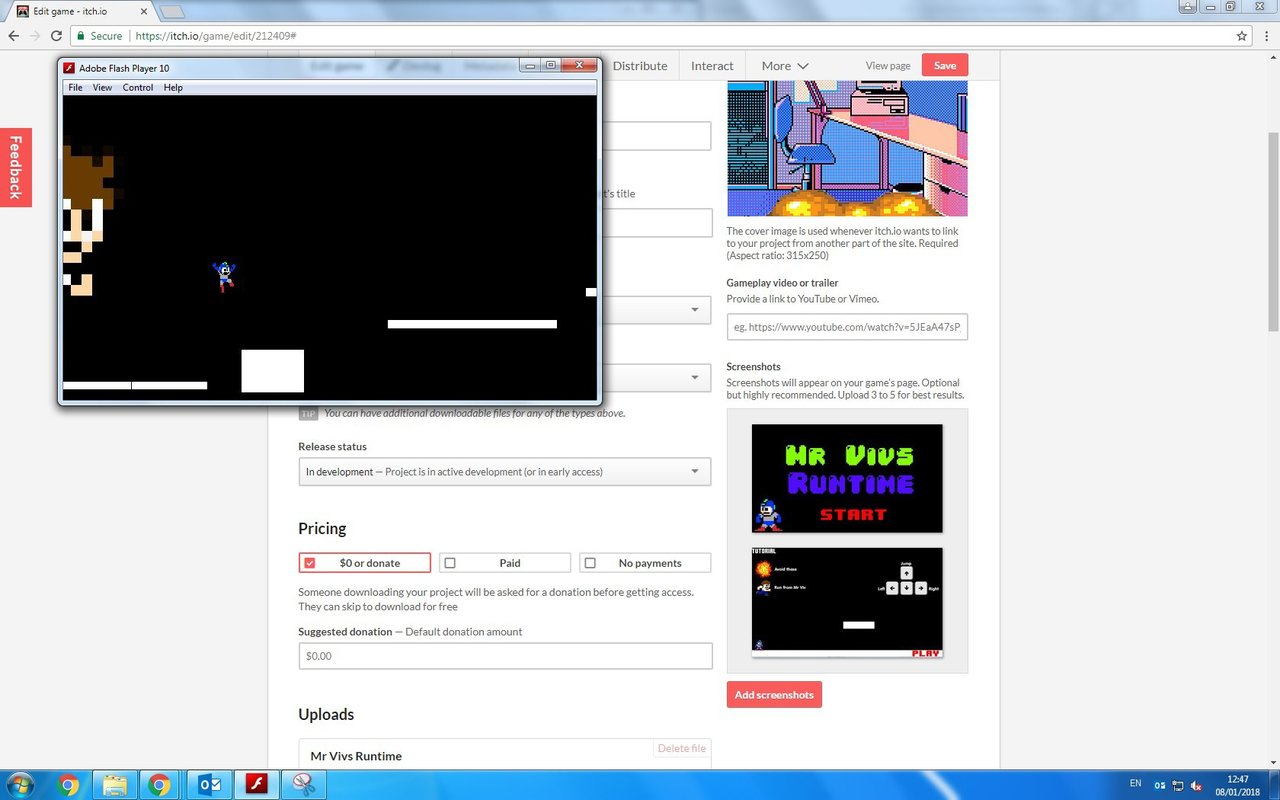Go back using the browser back arrow
This screenshot has height=800, width=1280.
pyautogui.click(x=14, y=36)
